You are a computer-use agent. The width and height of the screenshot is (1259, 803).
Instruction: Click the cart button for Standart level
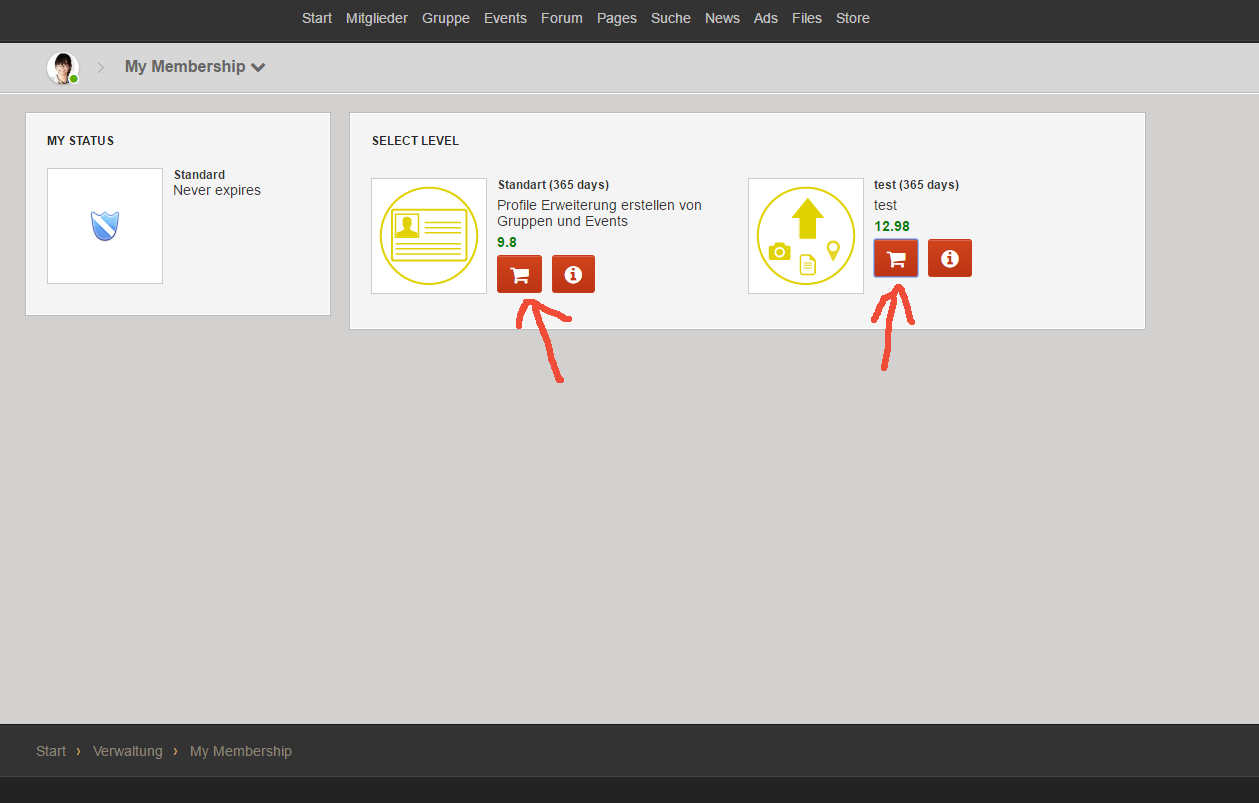click(x=519, y=274)
